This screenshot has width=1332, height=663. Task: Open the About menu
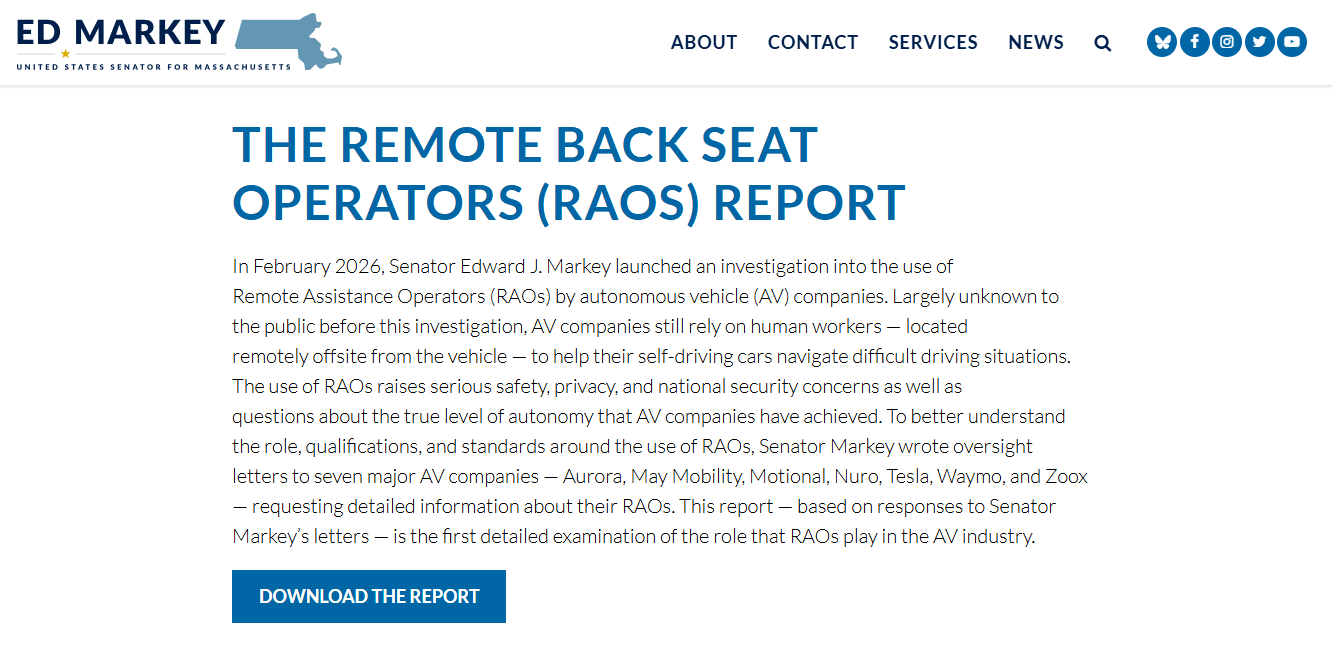coord(704,42)
